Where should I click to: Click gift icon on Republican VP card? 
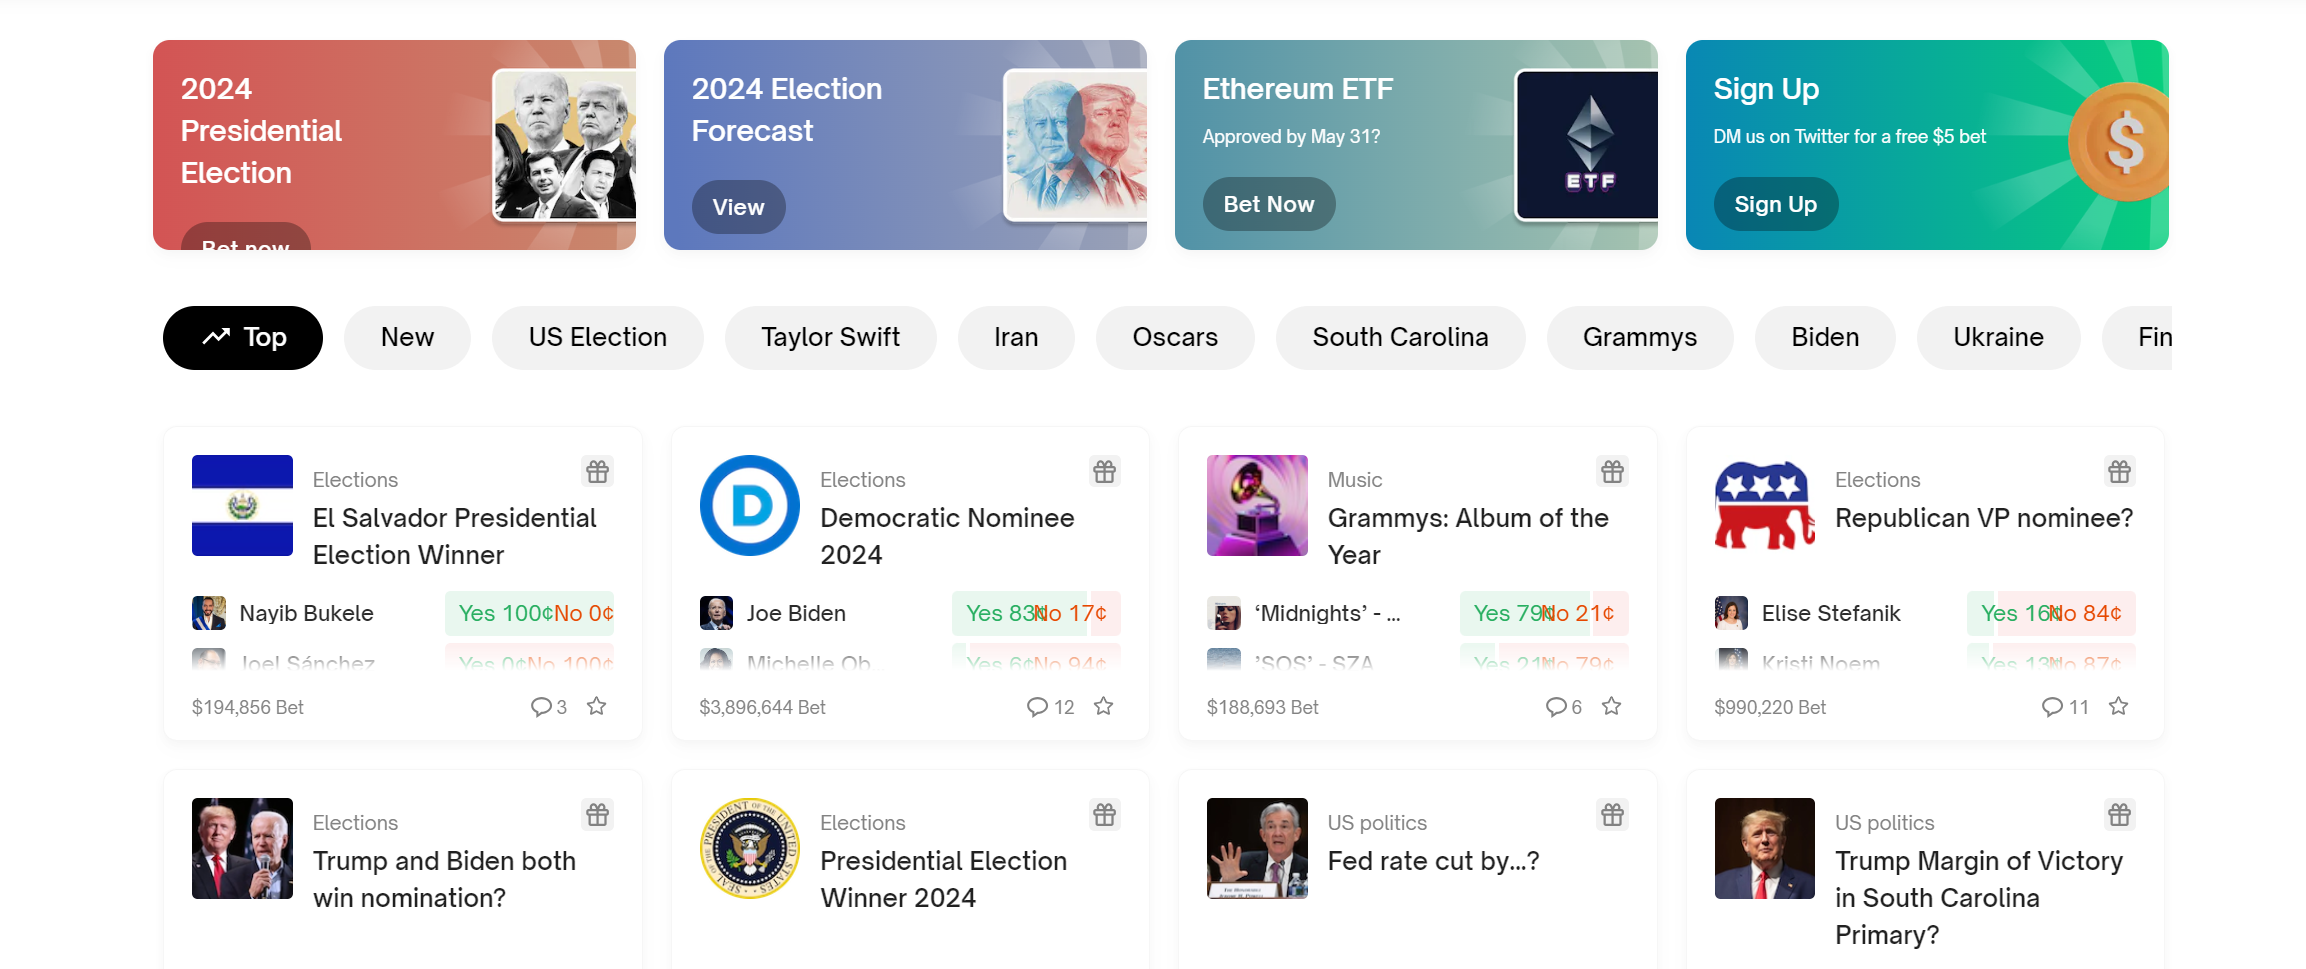[2119, 471]
